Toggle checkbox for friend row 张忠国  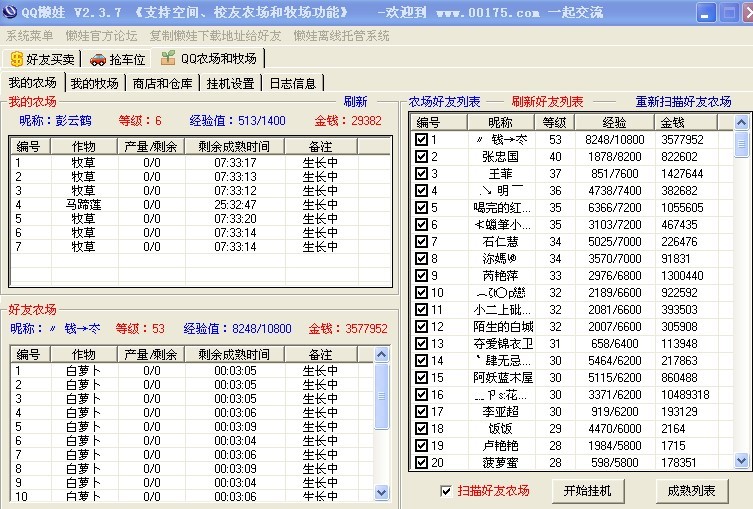(421, 157)
